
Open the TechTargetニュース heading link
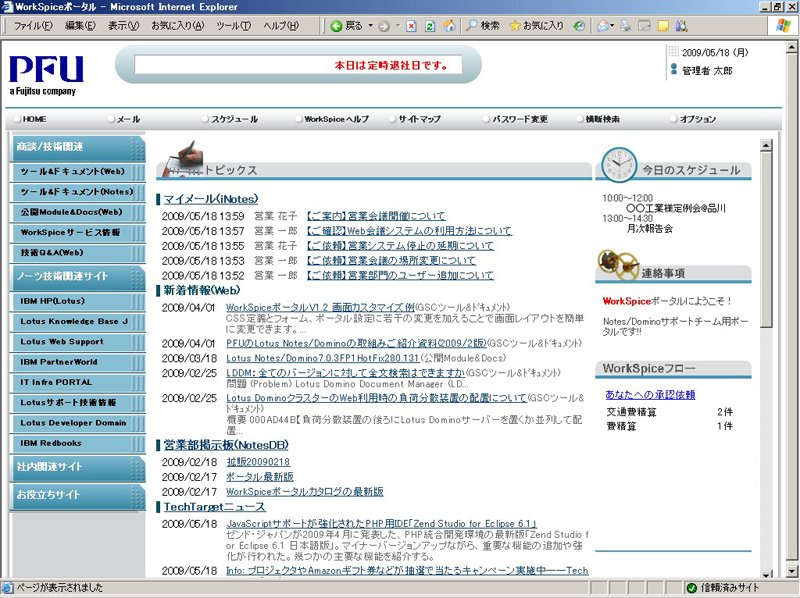[215, 507]
